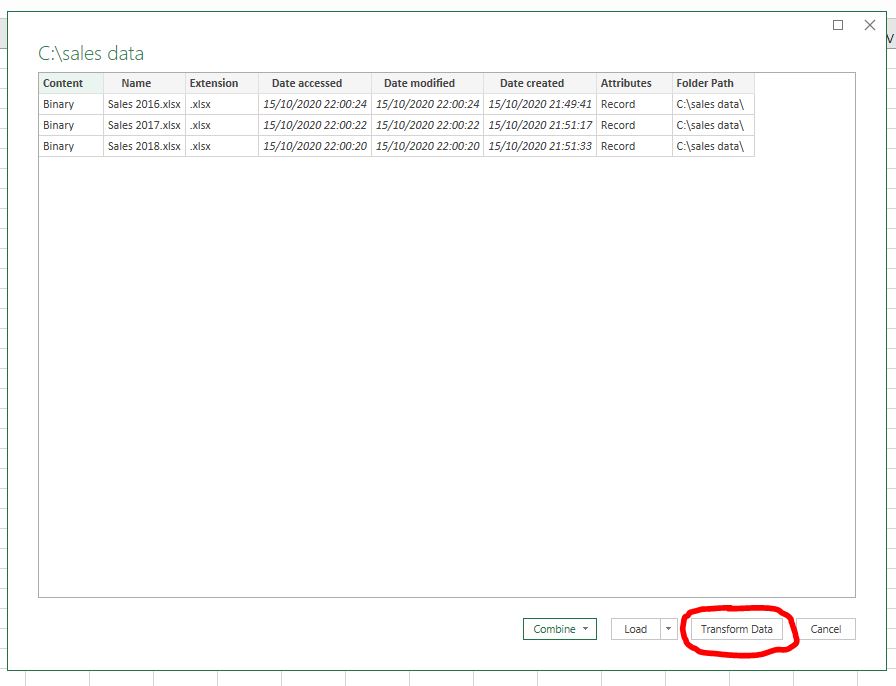Close the dialog using the X icon
Screen dimensions: 896x686
coord(869,25)
